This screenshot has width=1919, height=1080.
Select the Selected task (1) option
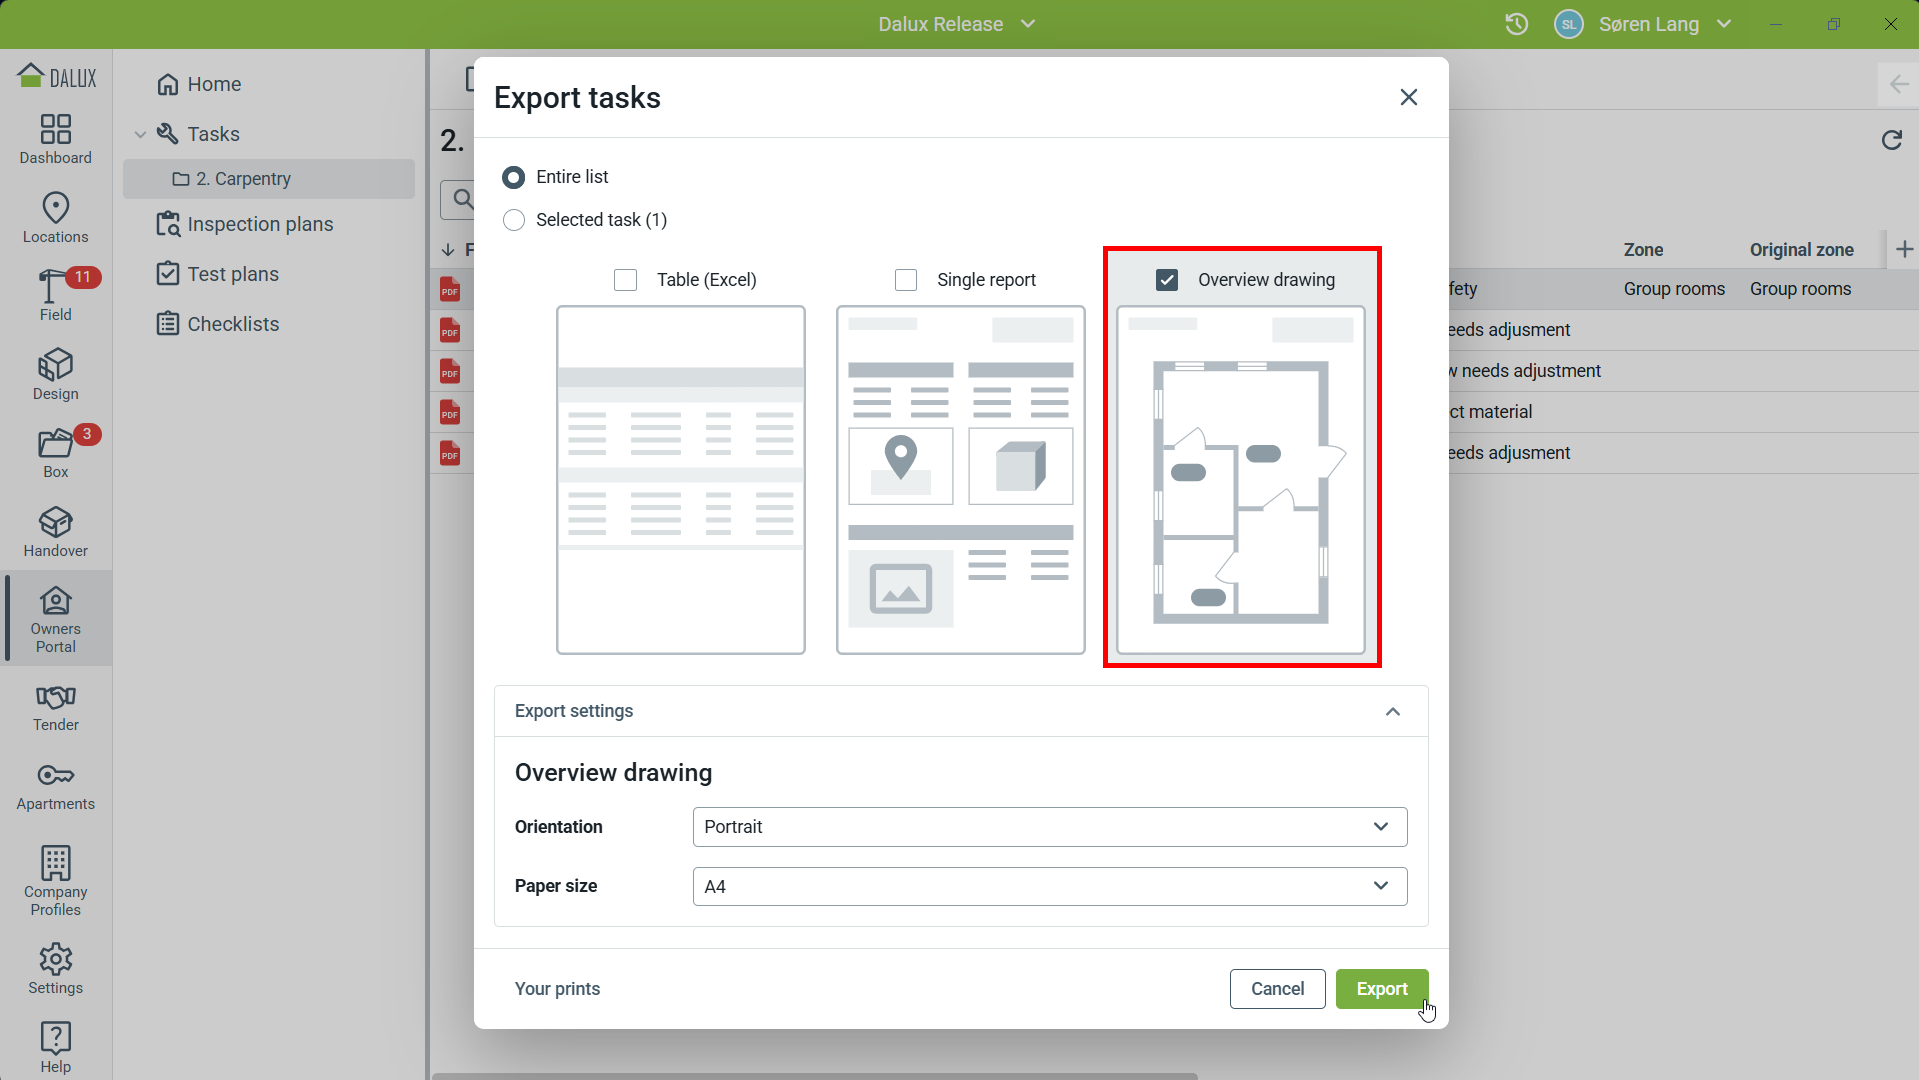coord(514,220)
